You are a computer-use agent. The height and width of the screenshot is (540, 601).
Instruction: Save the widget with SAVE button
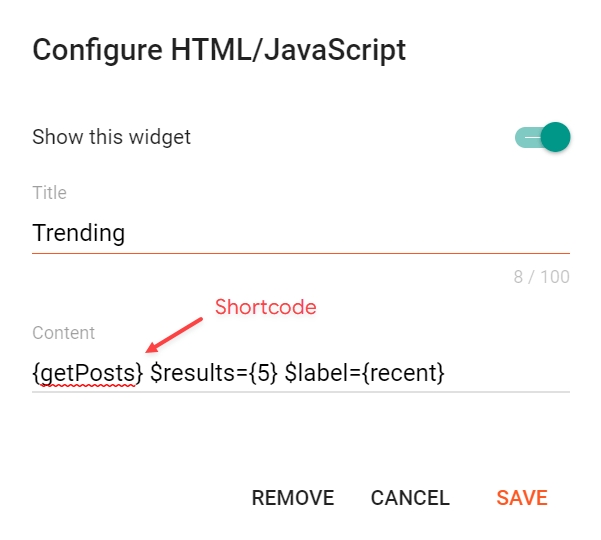(x=521, y=498)
